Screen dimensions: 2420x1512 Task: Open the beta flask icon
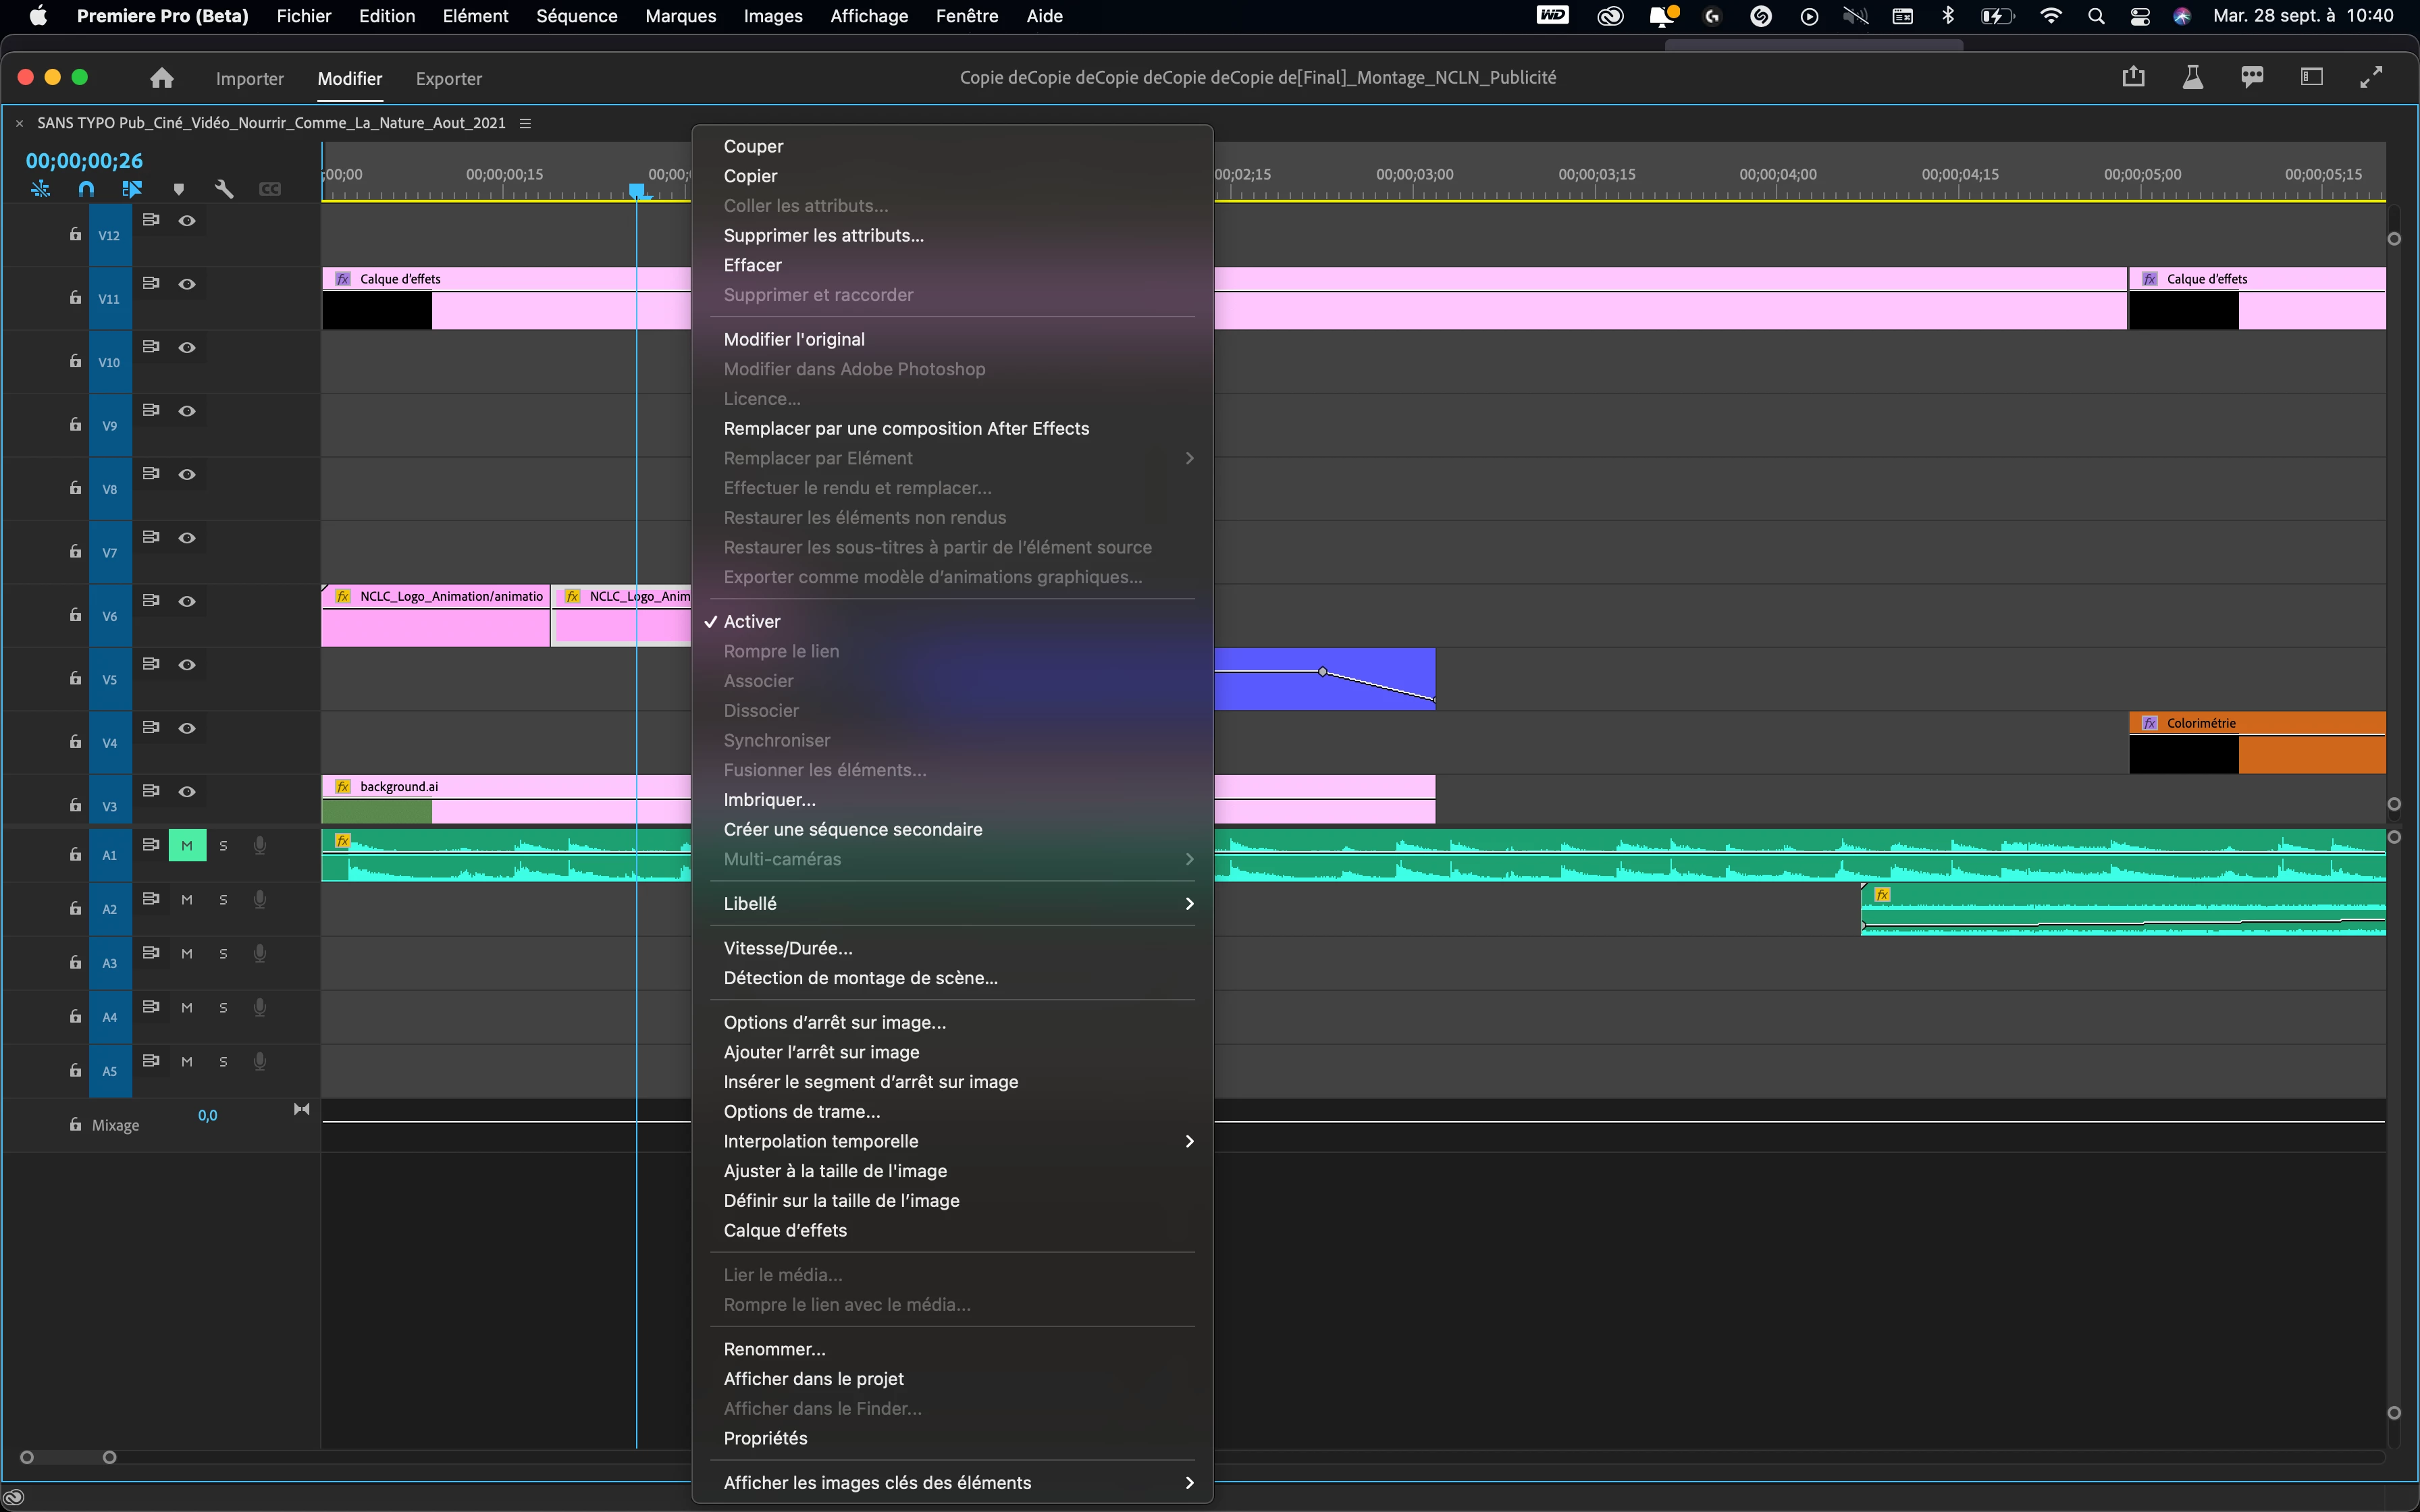(2192, 77)
